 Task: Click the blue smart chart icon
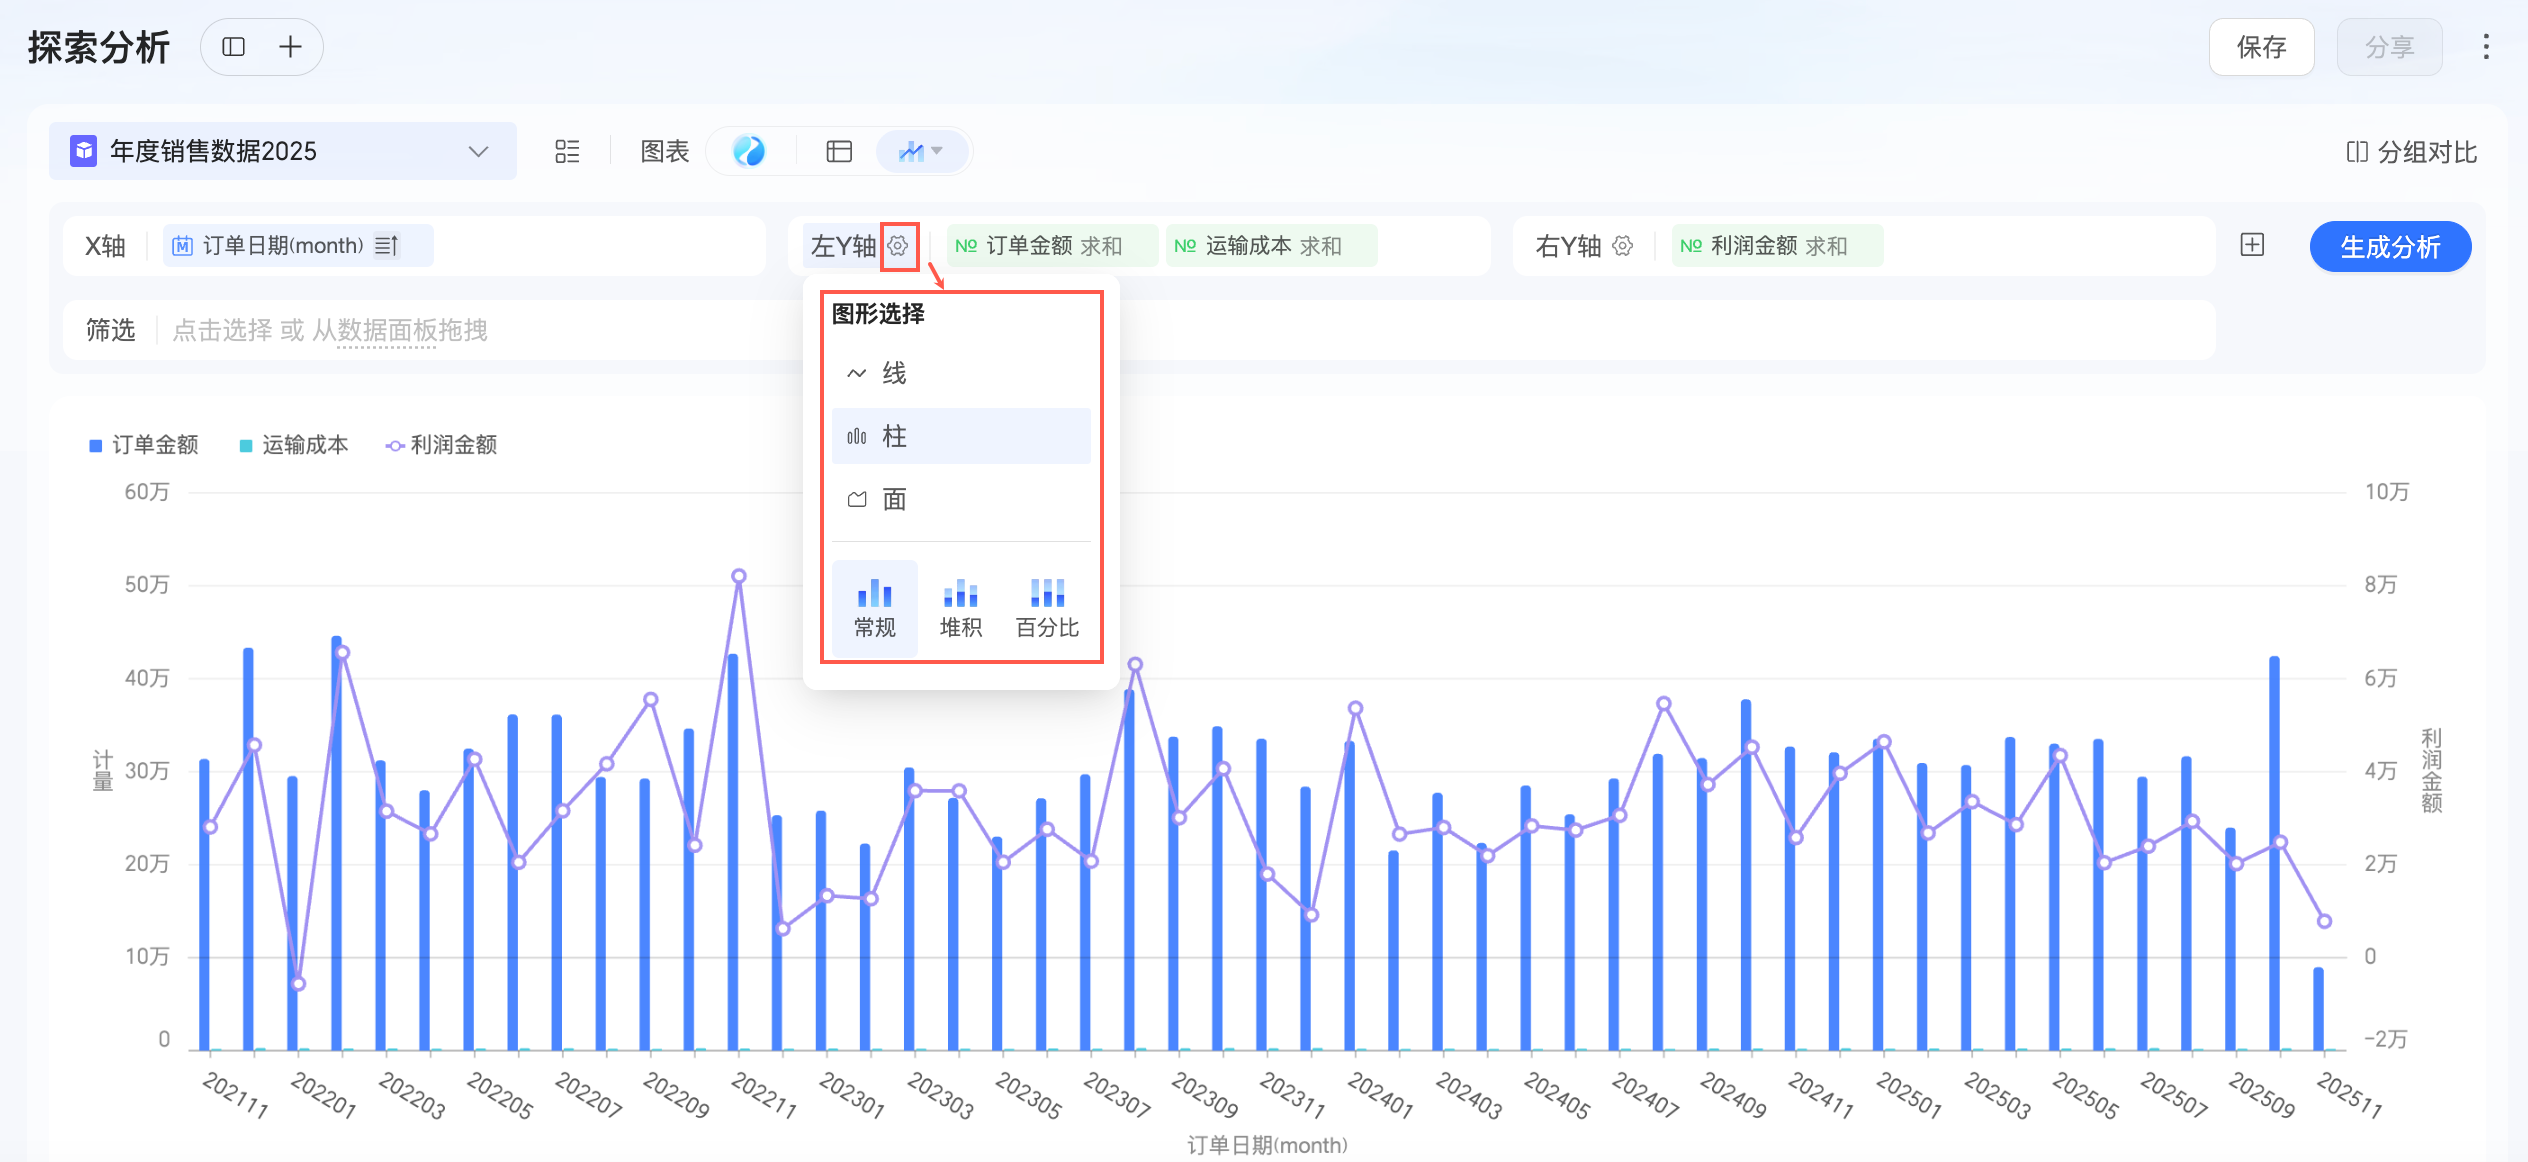coord(749,151)
